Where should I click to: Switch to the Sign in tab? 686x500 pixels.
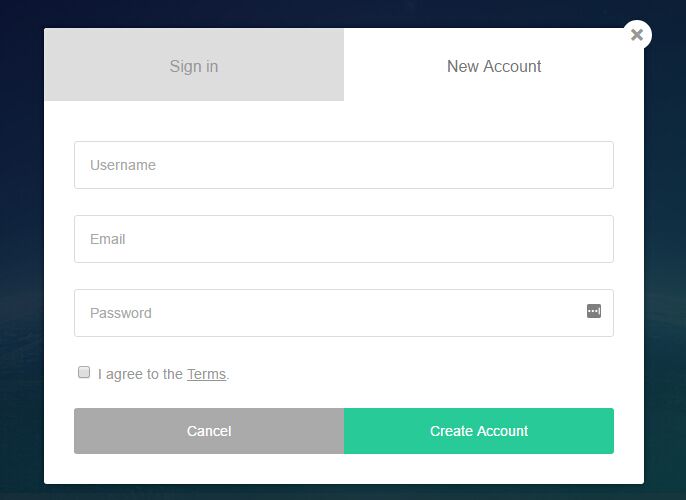[194, 65]
